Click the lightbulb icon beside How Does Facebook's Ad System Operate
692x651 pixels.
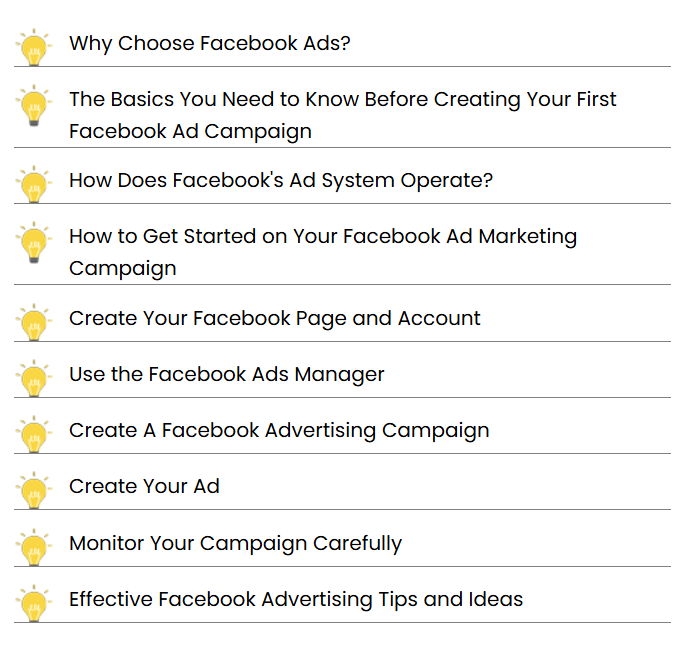click(x=34, y=184)
